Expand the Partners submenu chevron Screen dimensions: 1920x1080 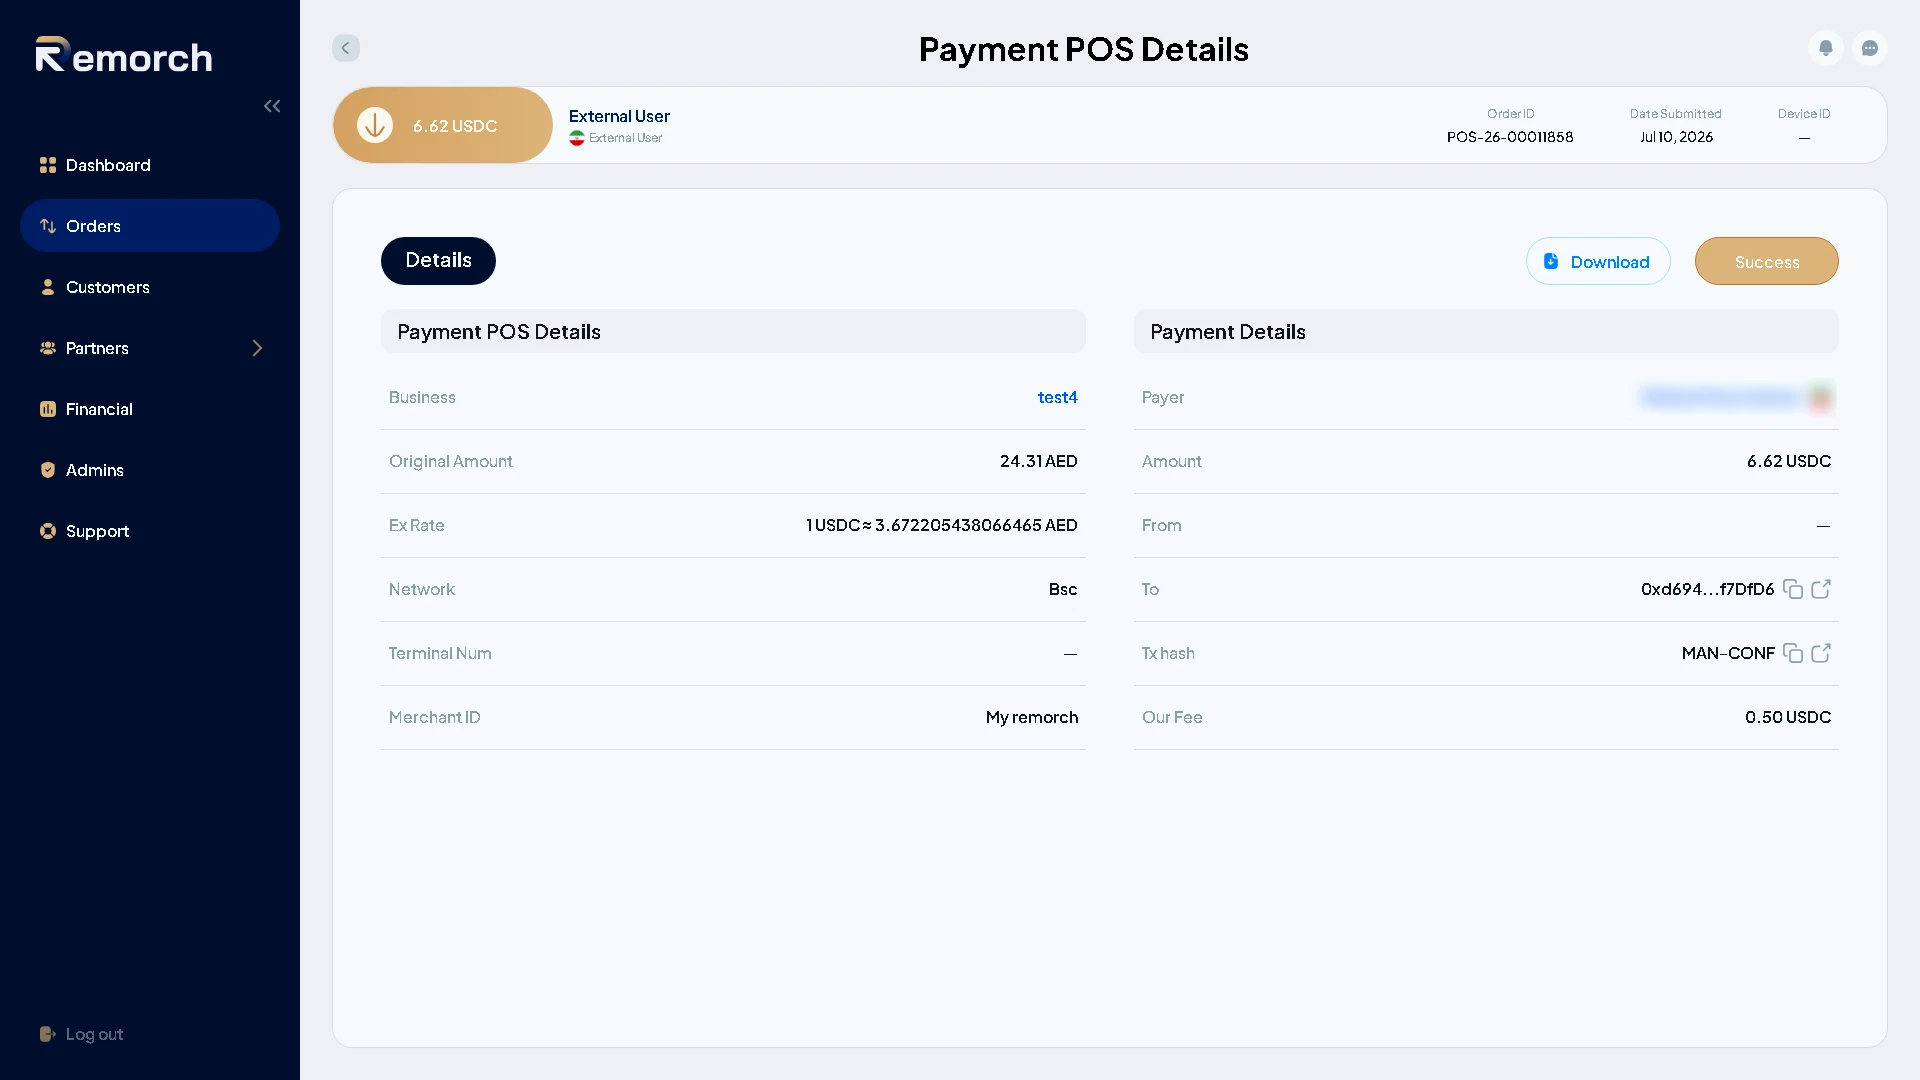coord(257,348)
